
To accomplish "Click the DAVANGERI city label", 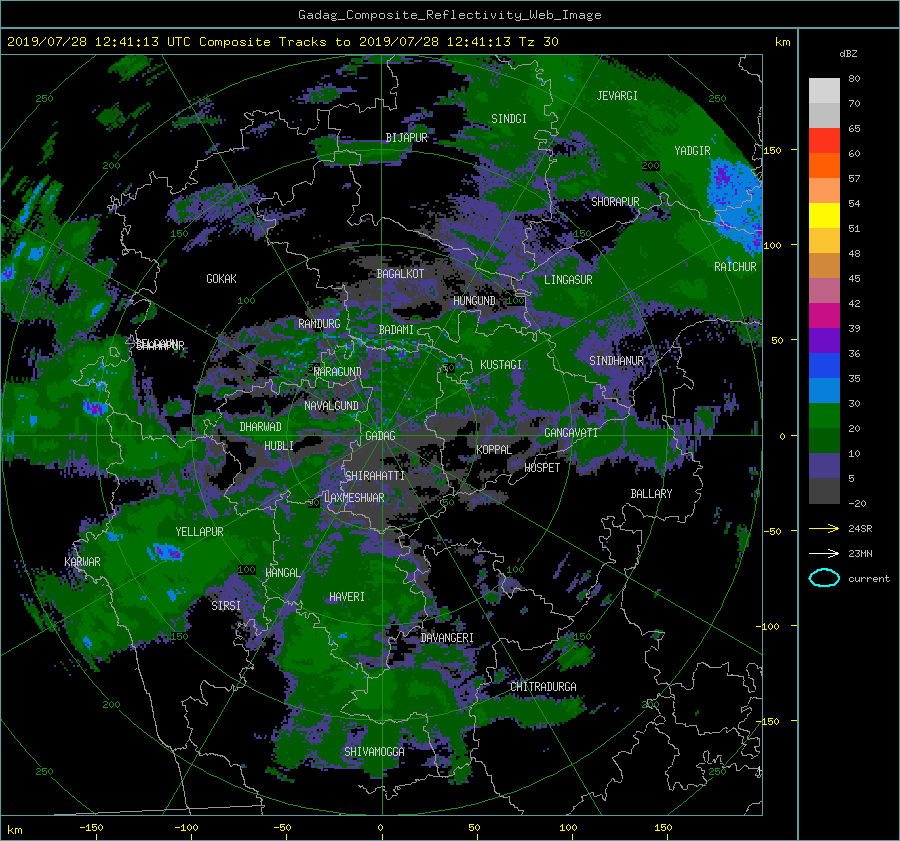I will pyautogui.click(x=447, y=638).
